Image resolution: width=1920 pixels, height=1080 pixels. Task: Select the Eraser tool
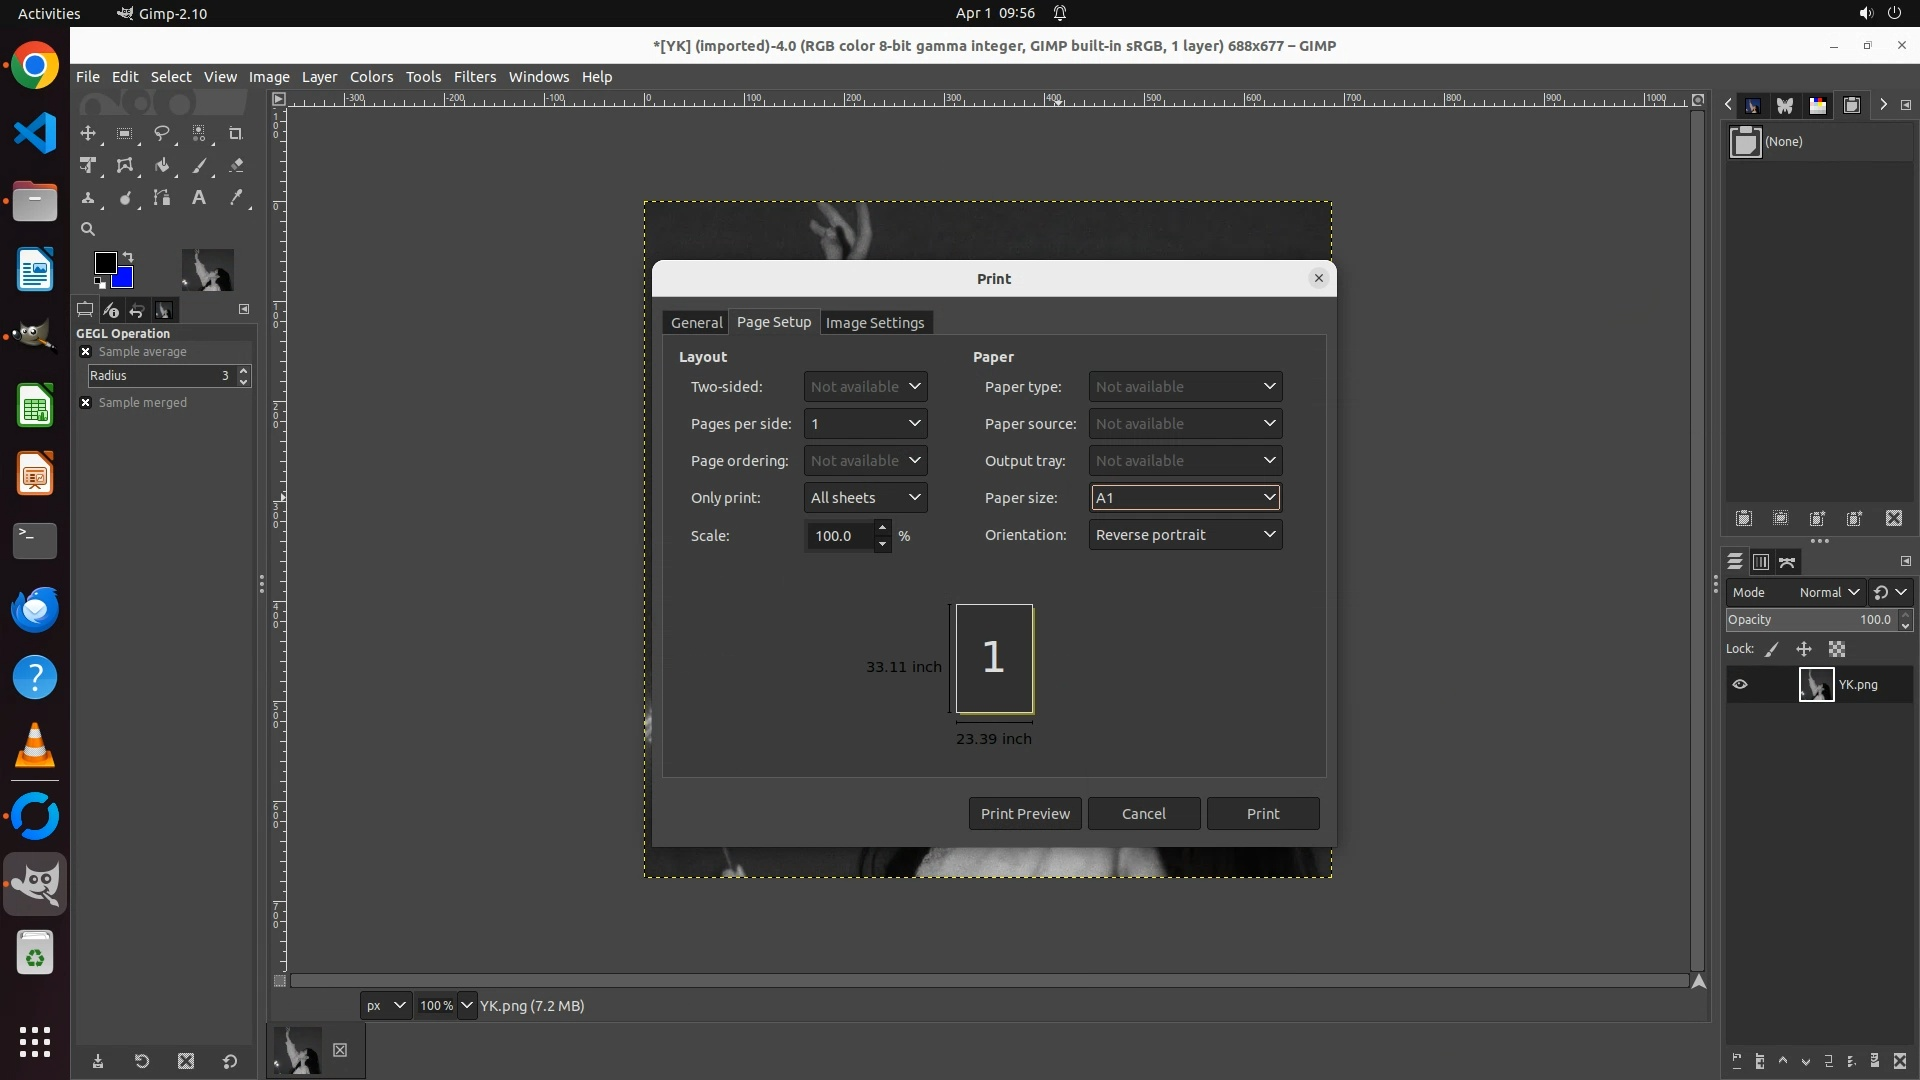pos(236,166)
